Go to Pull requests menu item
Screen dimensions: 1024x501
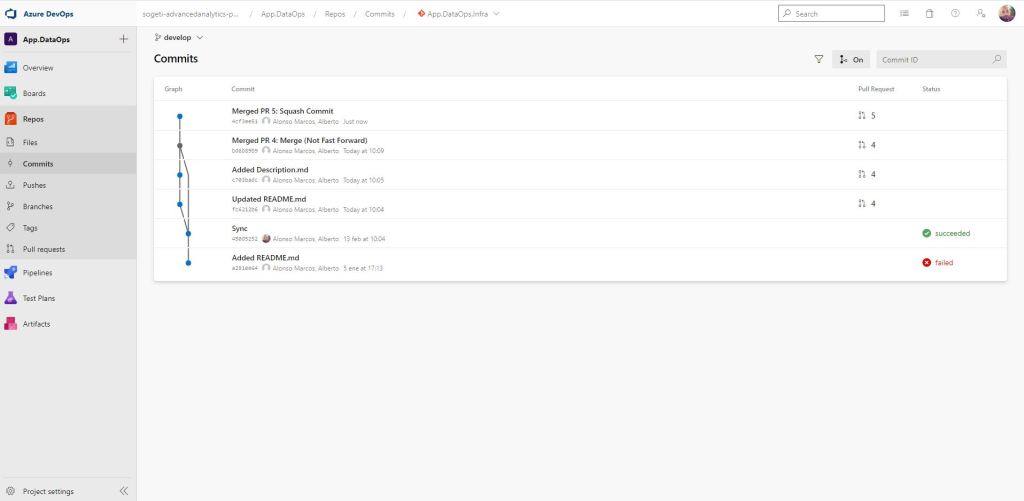(x=43, y=249)
